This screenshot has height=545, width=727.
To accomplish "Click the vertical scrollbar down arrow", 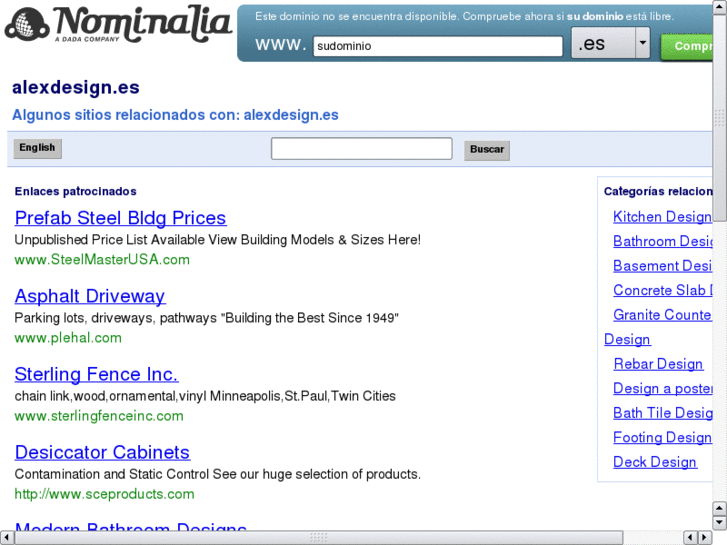I will click(x=720, y=523).
